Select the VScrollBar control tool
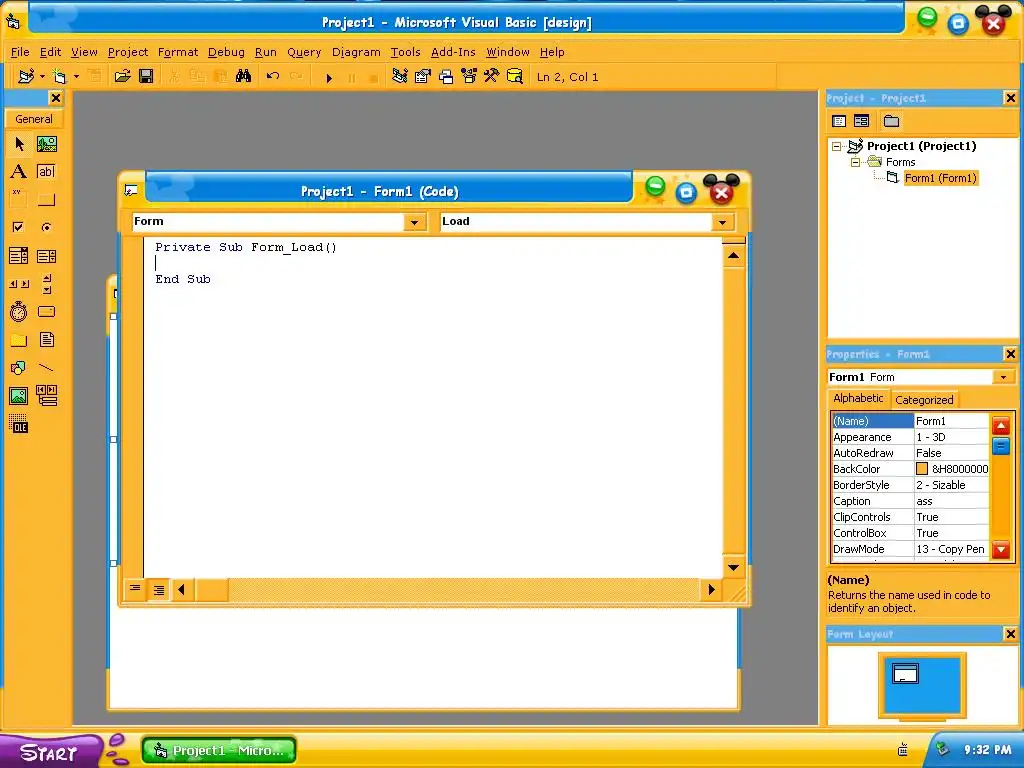The height and width of the screenshot is (768, 1024). (x=46, y=283)
